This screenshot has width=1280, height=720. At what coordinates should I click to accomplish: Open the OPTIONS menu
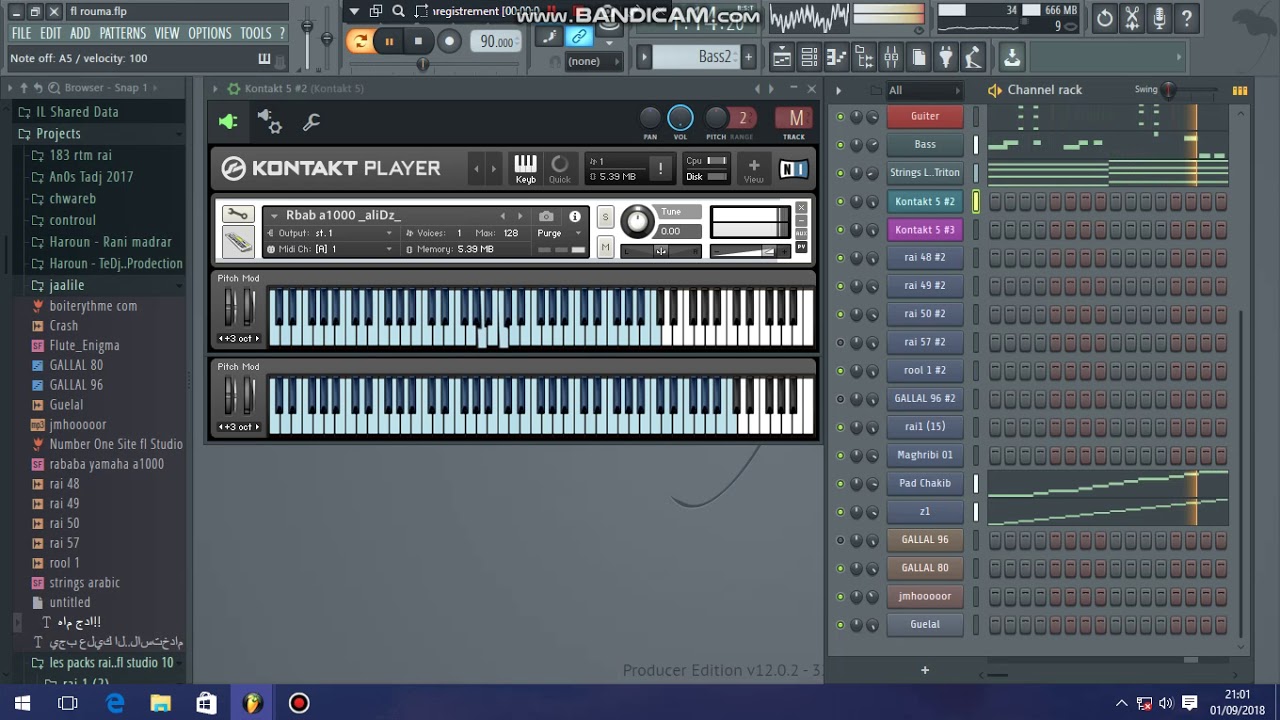point(210,33)
